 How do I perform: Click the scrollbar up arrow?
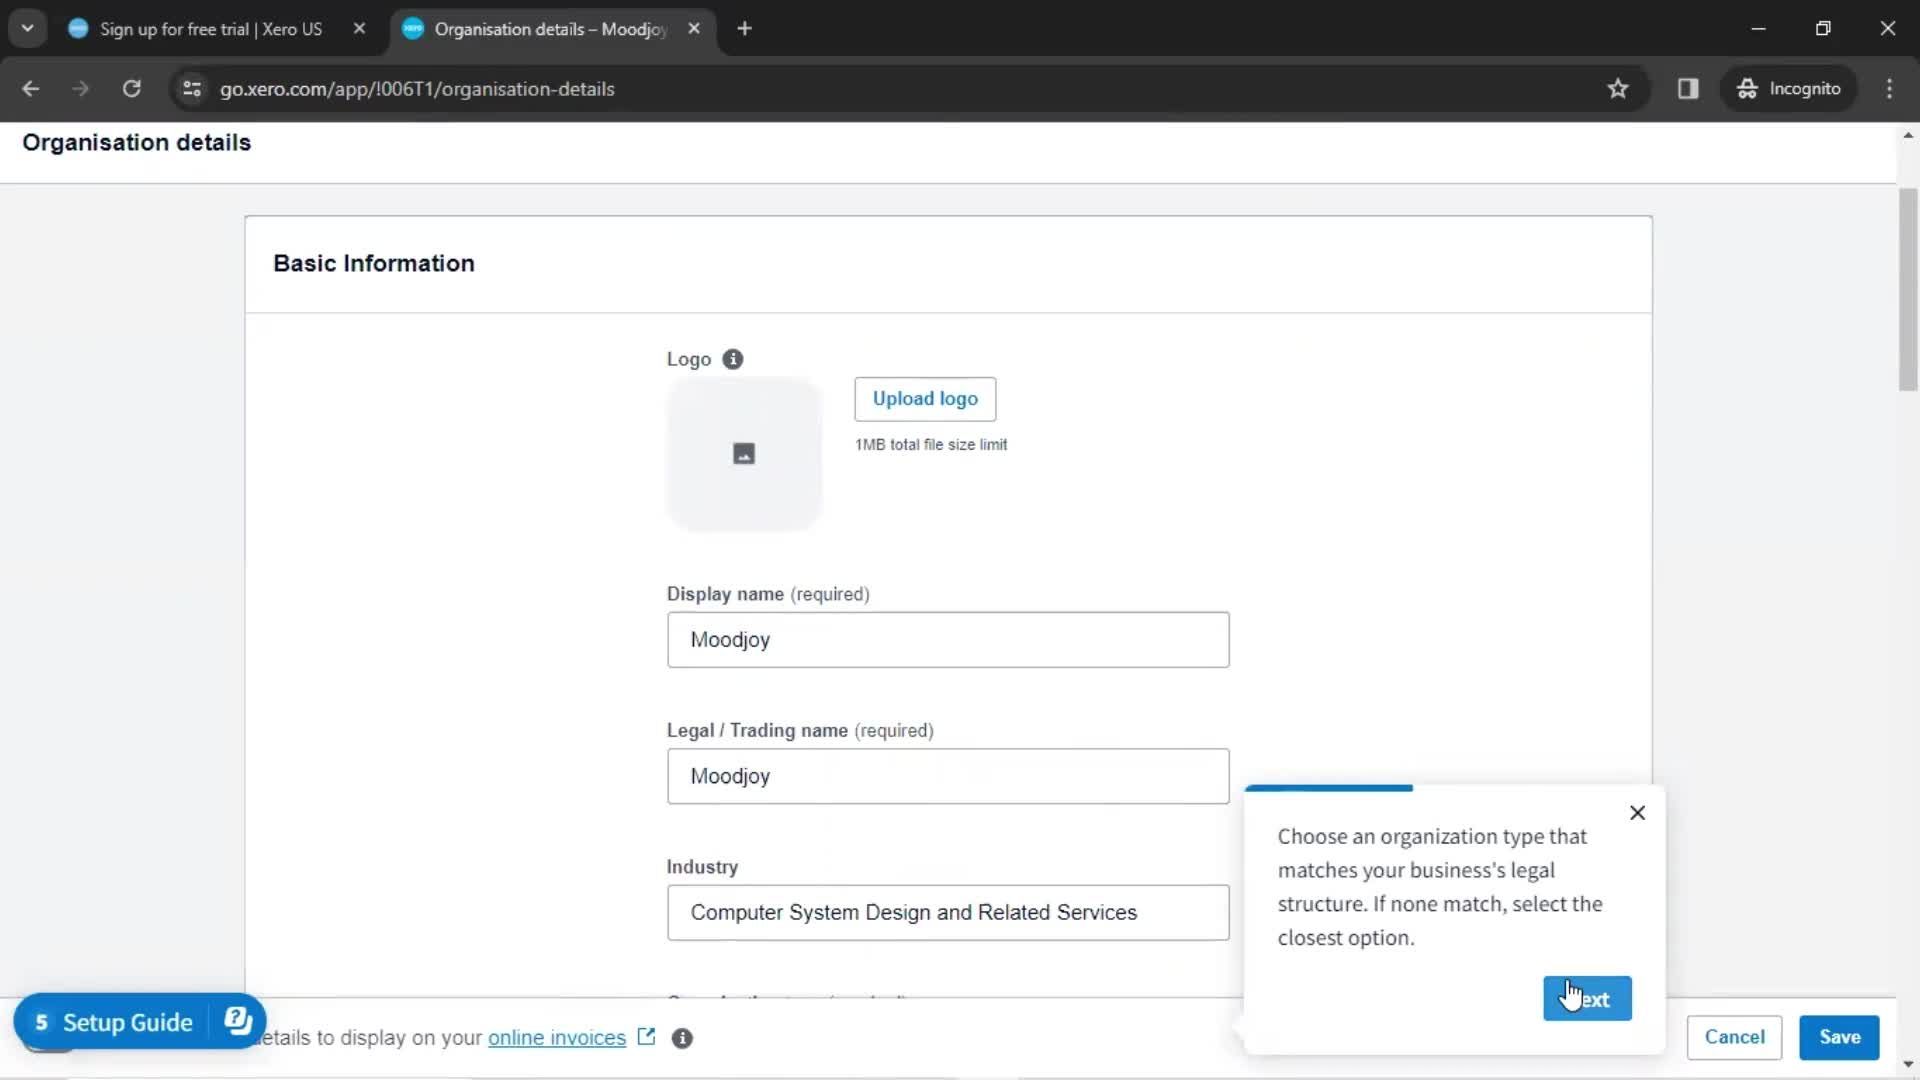click(x=1908, y=135)
